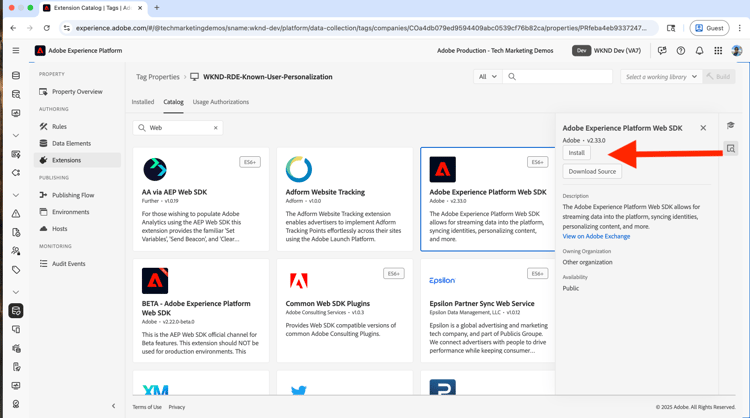Click the Common Web SDK Plugins logo
The width and height of the screenshot is (750, 418).
[298, 281]
